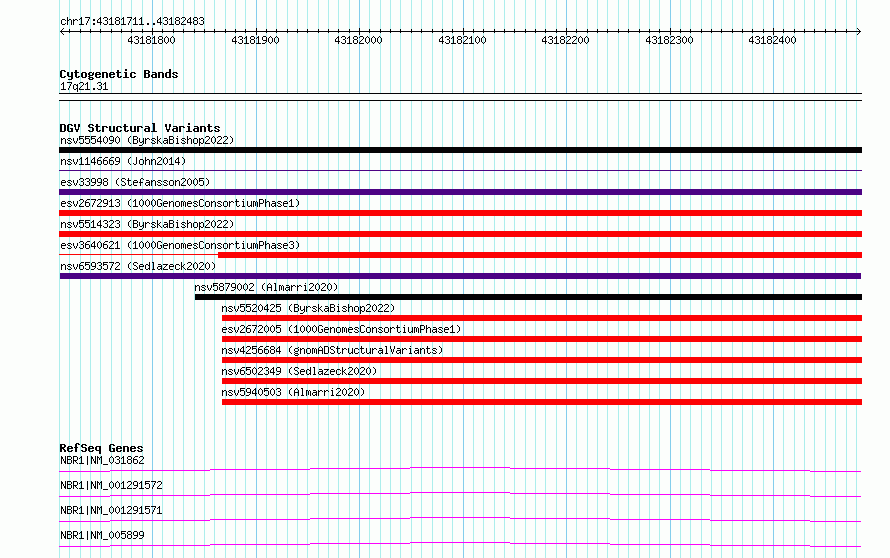Screen dimensions: 890x558
Task: Select nsv4256684 (gnomADStructuralVariants) label
Action: 332,350
